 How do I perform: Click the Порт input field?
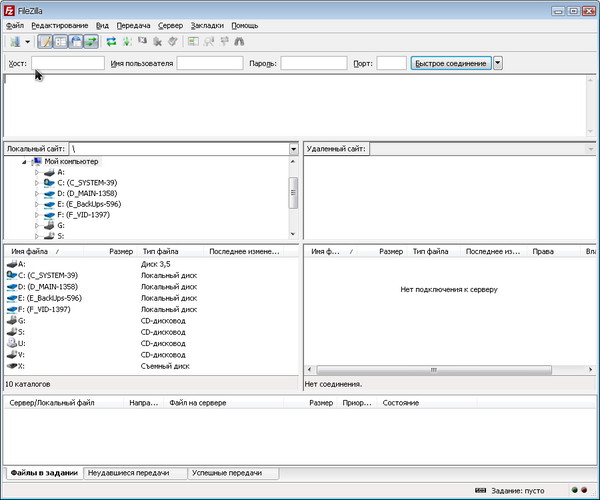point(391,63)
